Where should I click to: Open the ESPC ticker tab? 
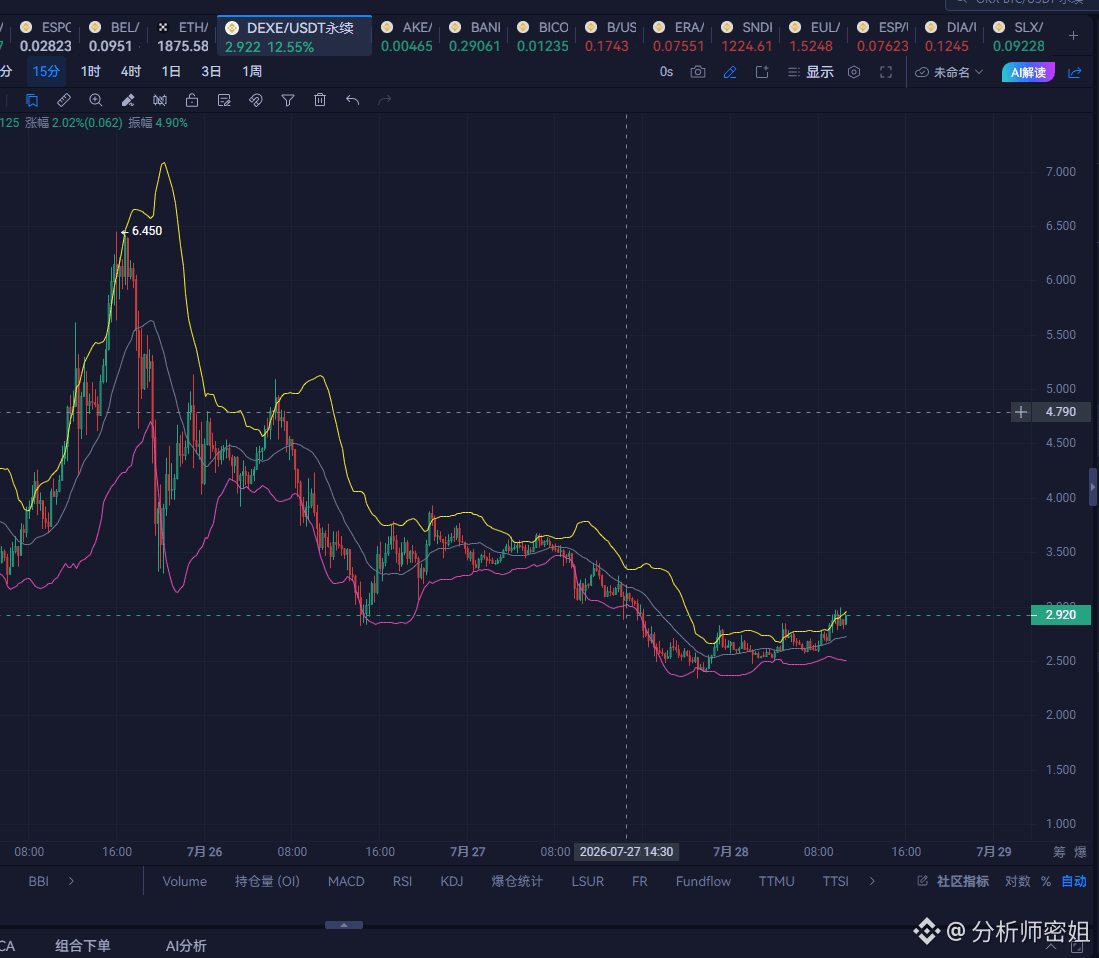click(x=46, y=36)
